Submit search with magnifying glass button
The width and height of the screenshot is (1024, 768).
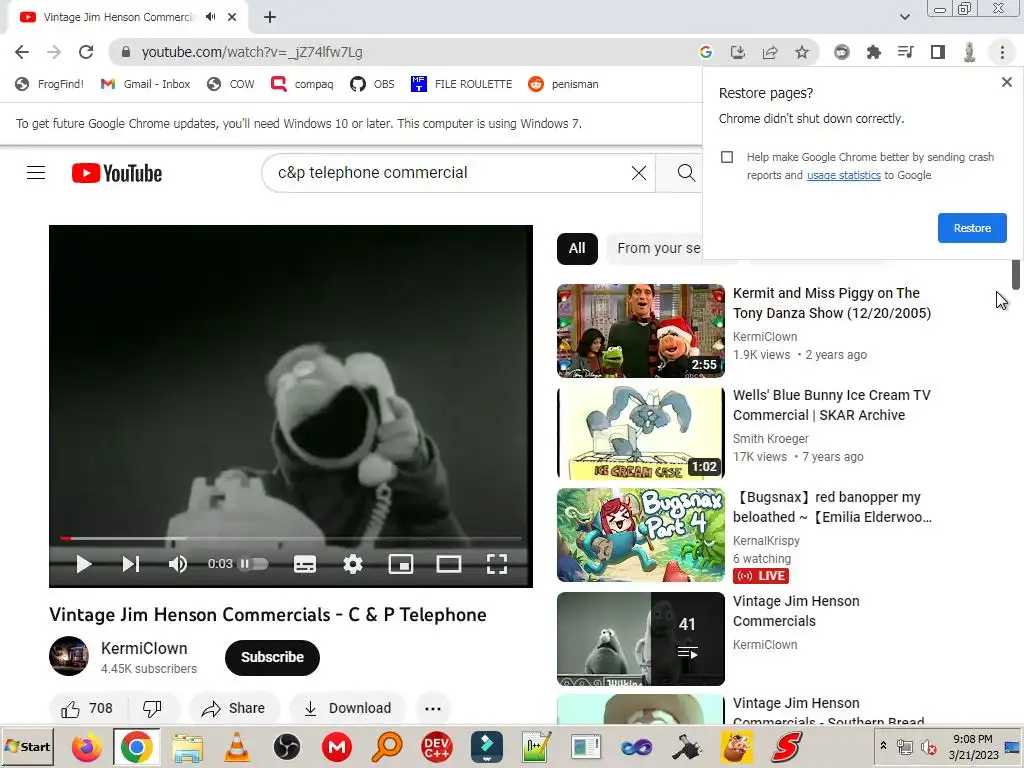tap(686, 173)
